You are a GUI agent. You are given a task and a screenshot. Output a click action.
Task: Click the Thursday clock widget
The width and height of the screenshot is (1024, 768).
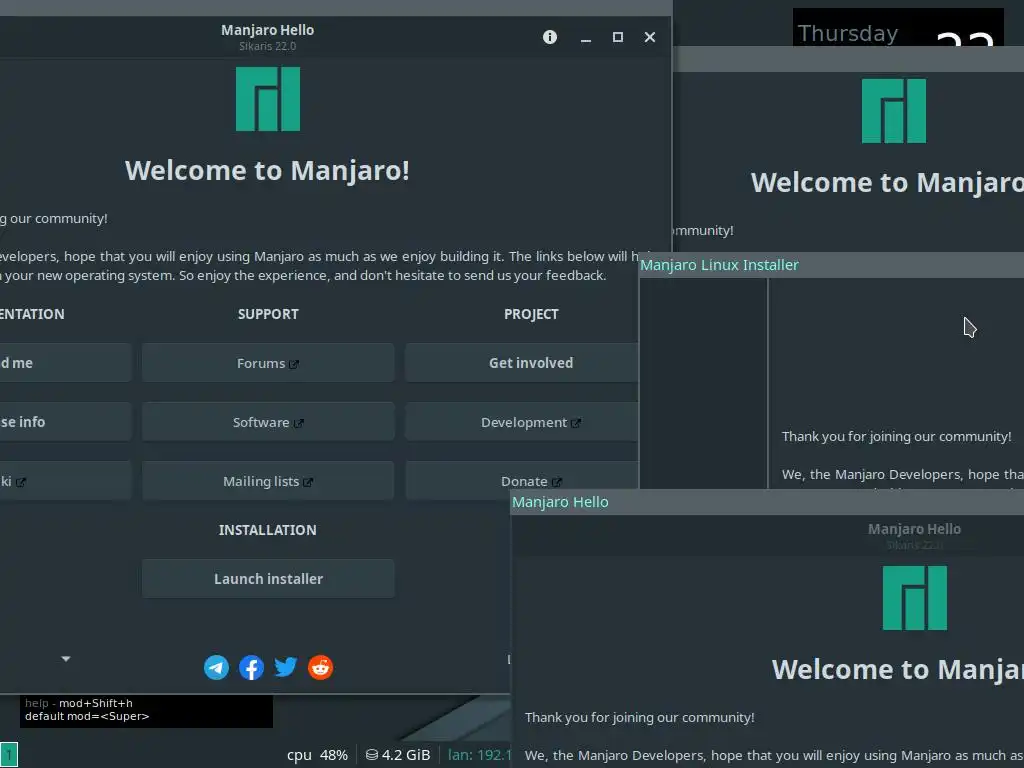click(898, 27)
